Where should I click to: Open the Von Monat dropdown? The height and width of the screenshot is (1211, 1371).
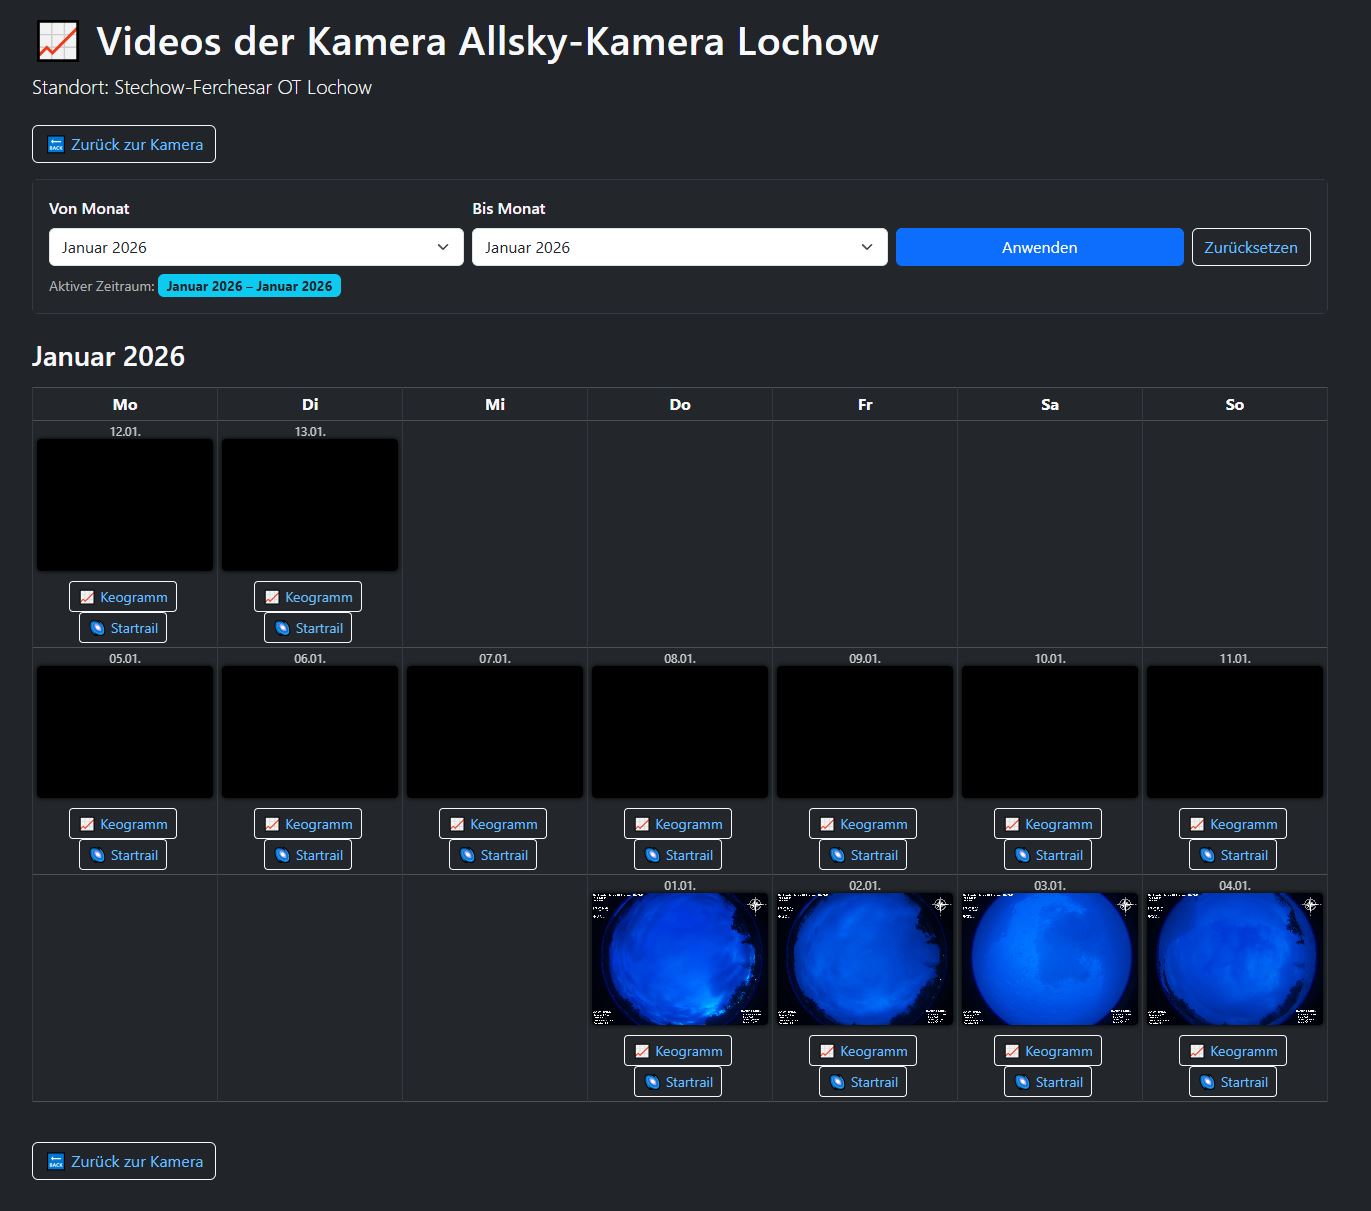[256, 247]
